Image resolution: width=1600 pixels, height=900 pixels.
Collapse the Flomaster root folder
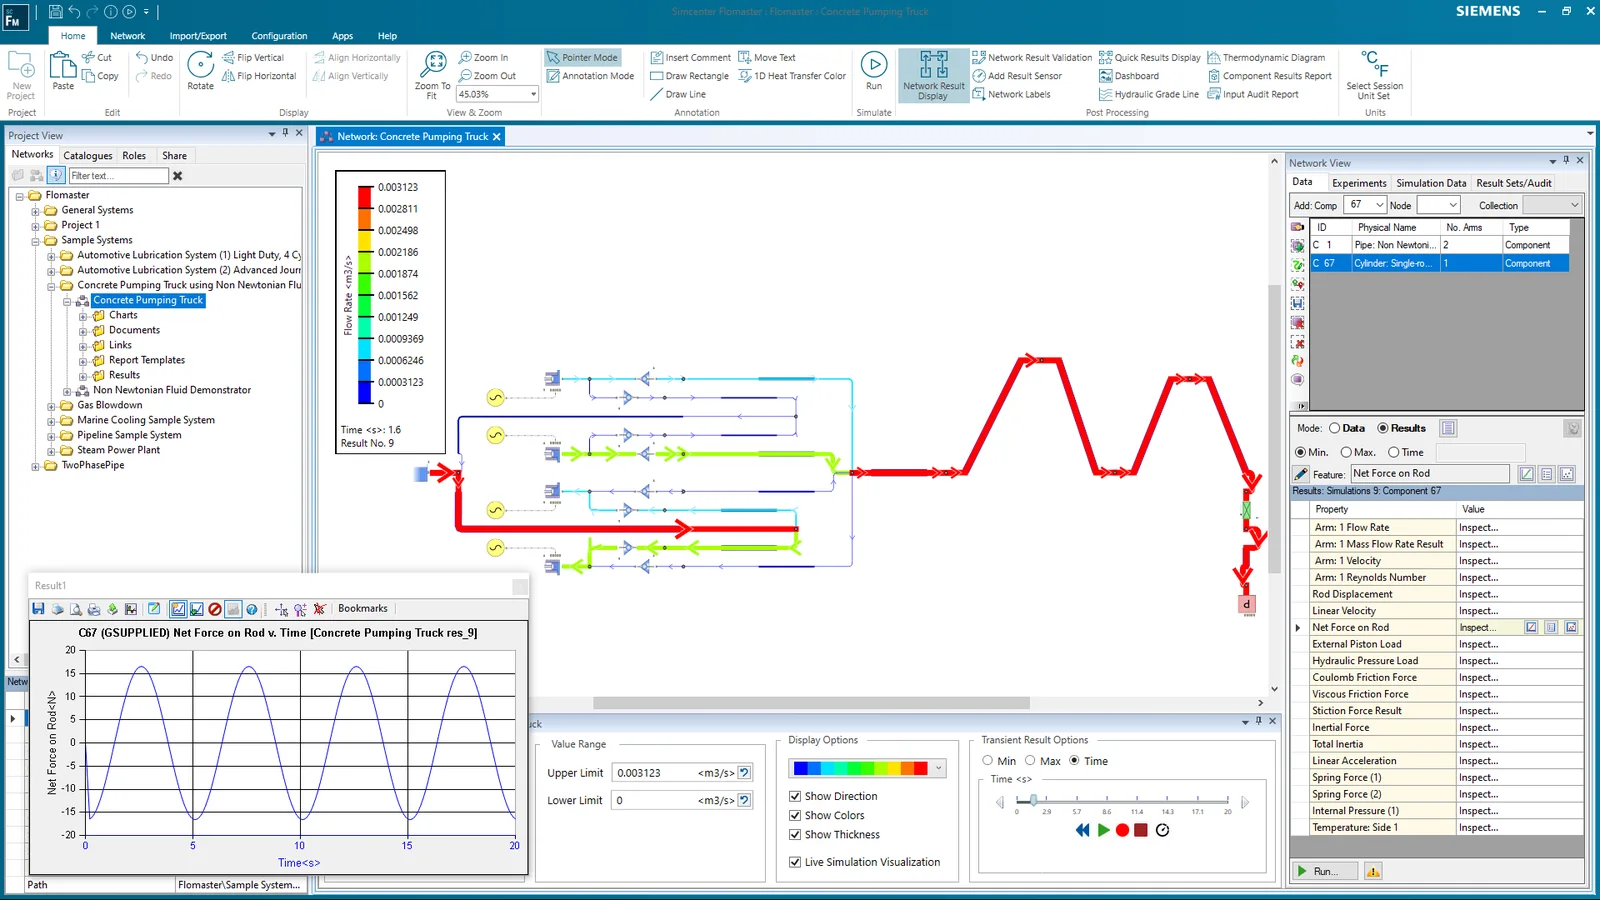(19, 196)
